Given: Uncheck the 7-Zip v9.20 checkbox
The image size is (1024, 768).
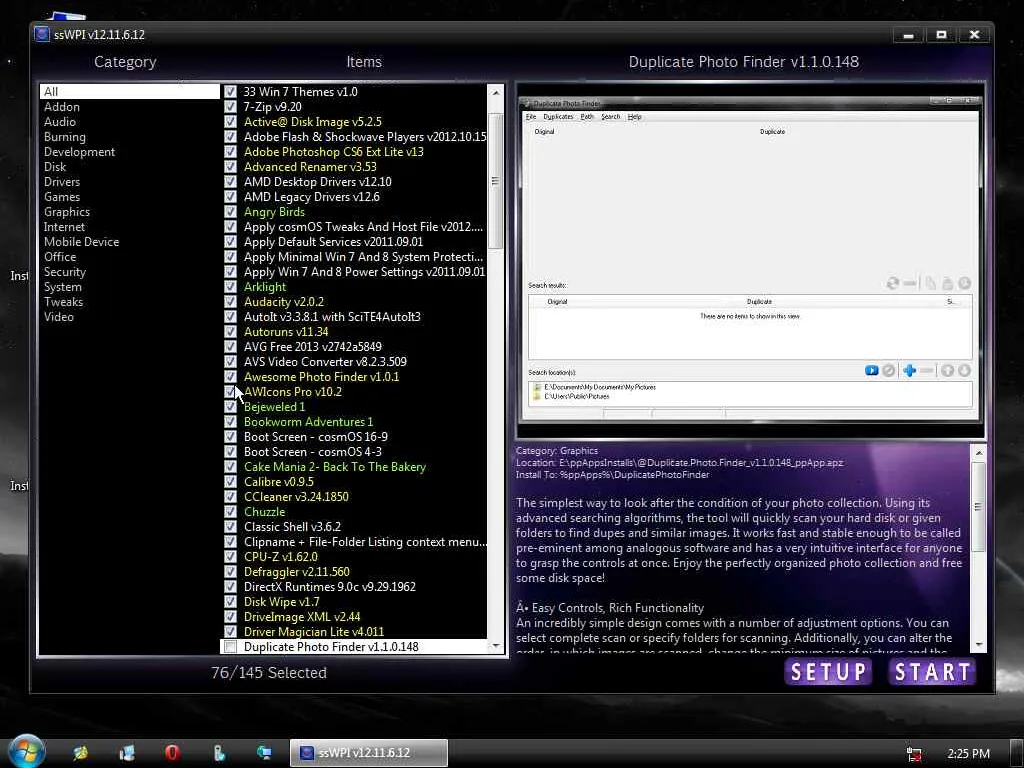Looking at the screenshot, I should (231, 106).
